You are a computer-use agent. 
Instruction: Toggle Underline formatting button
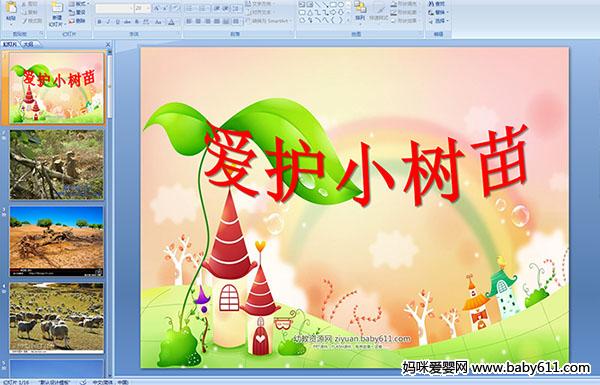(117, 22)
